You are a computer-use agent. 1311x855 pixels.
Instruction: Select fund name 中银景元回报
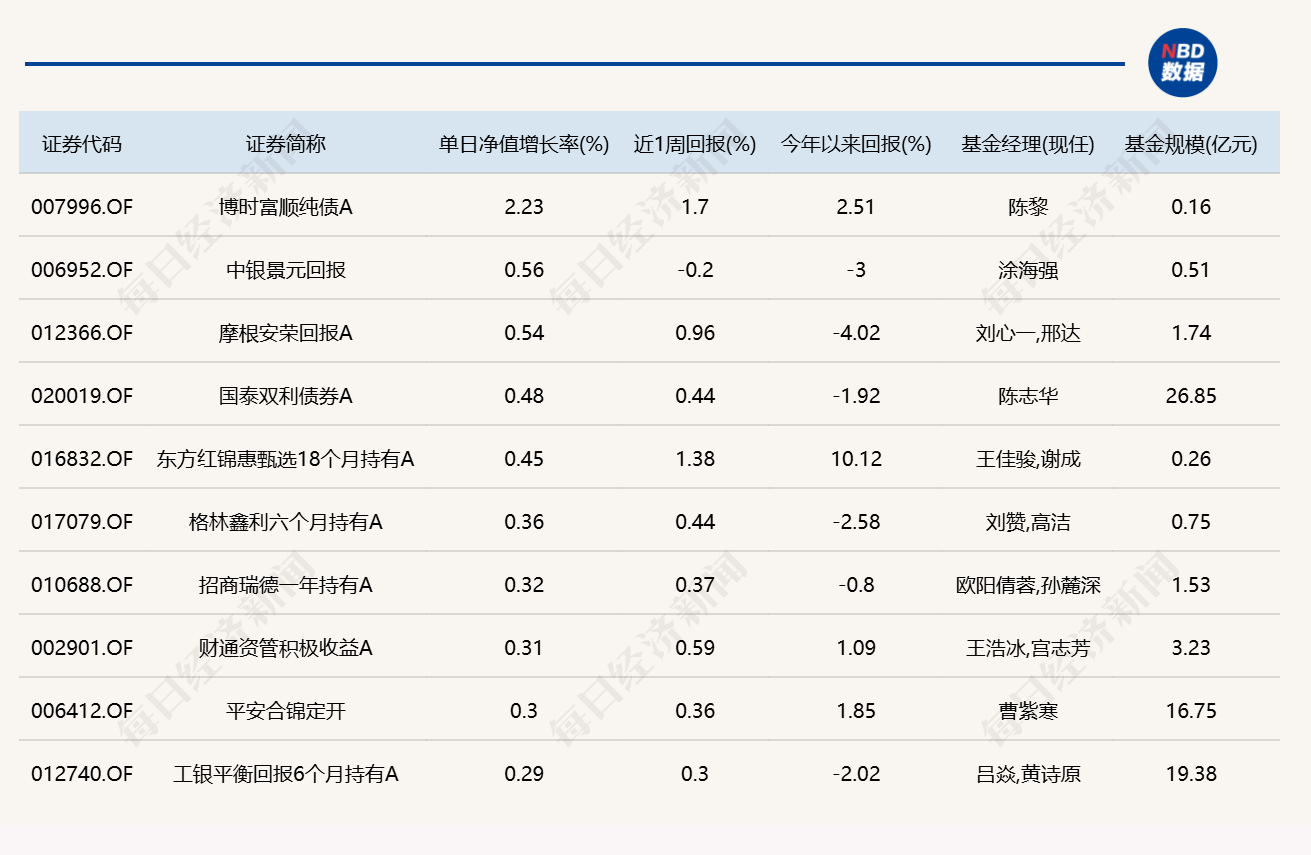(x=286, y=270)
